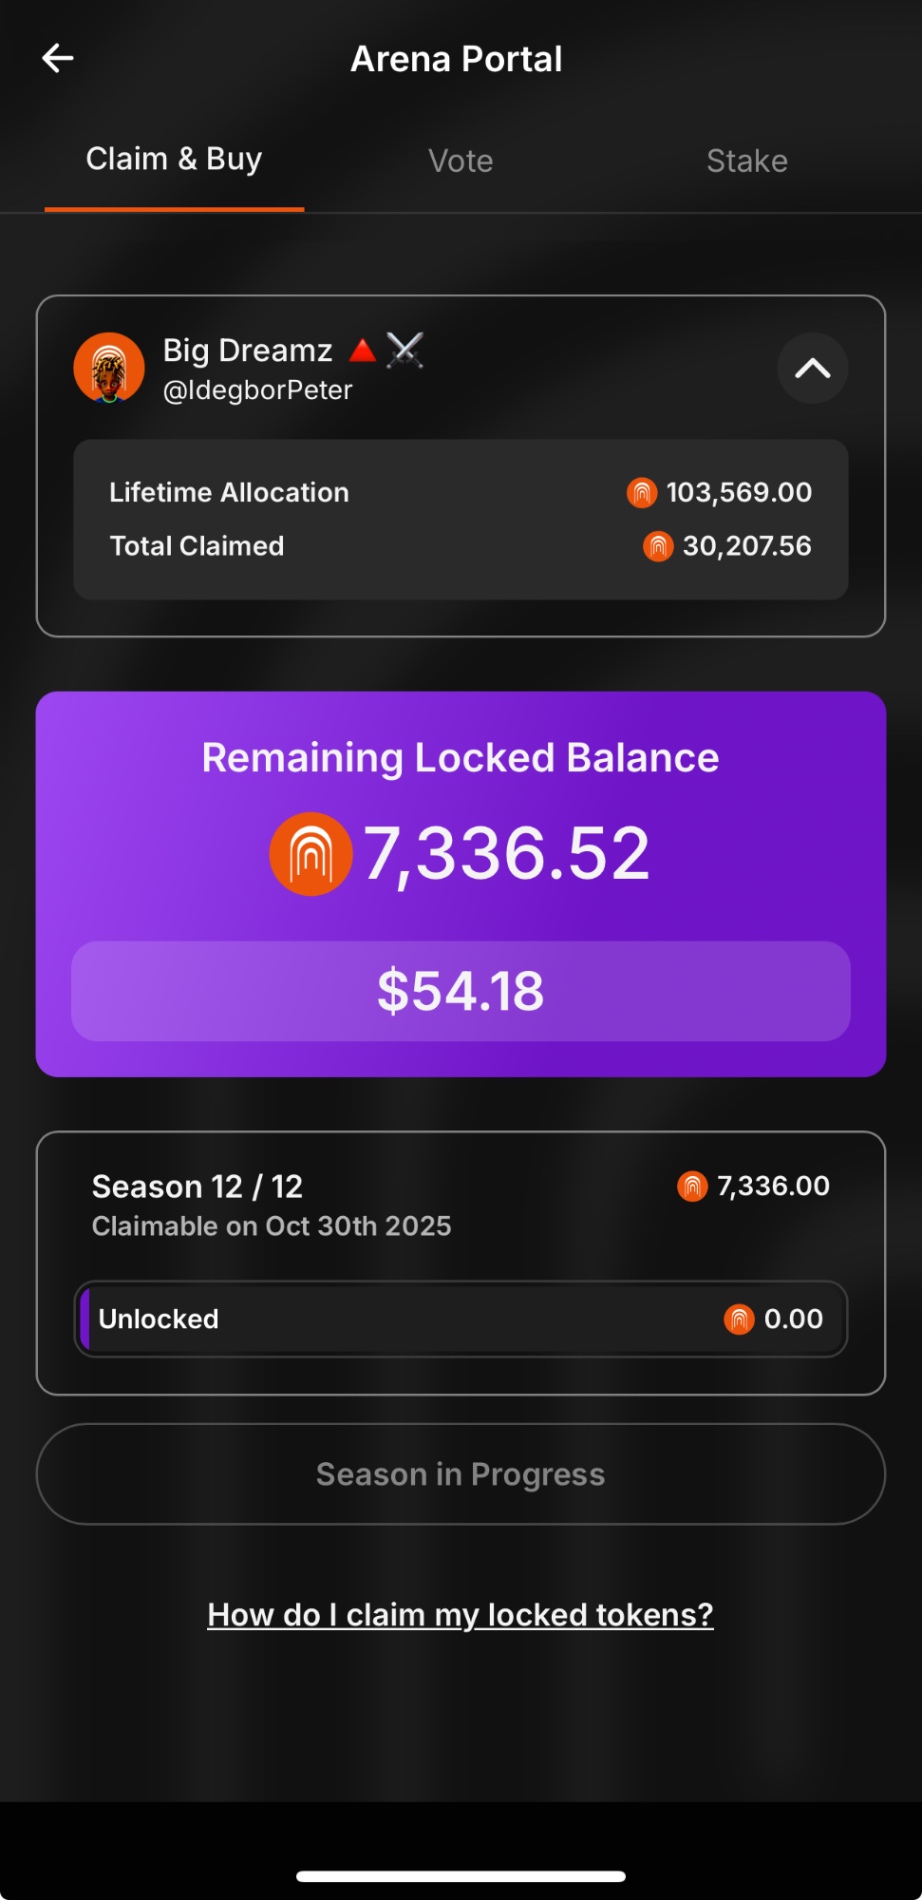Click the red triangle badge icon

pos(362,350)
